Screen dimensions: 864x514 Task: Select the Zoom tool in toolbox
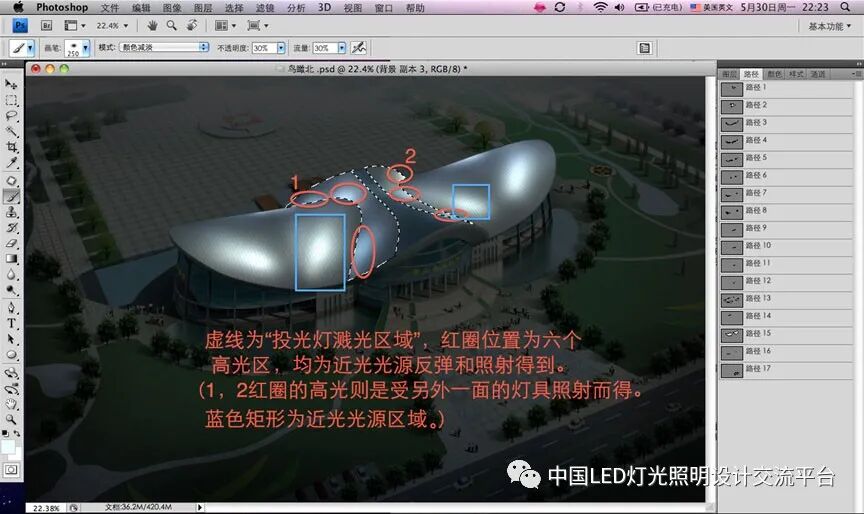11,420
